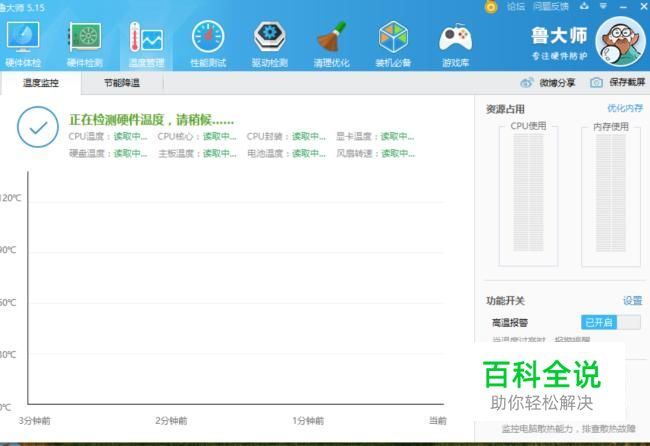Screen dimensions: 650x446
Task: Click the CPU核心 reading text
Action: tap(197, 136)
